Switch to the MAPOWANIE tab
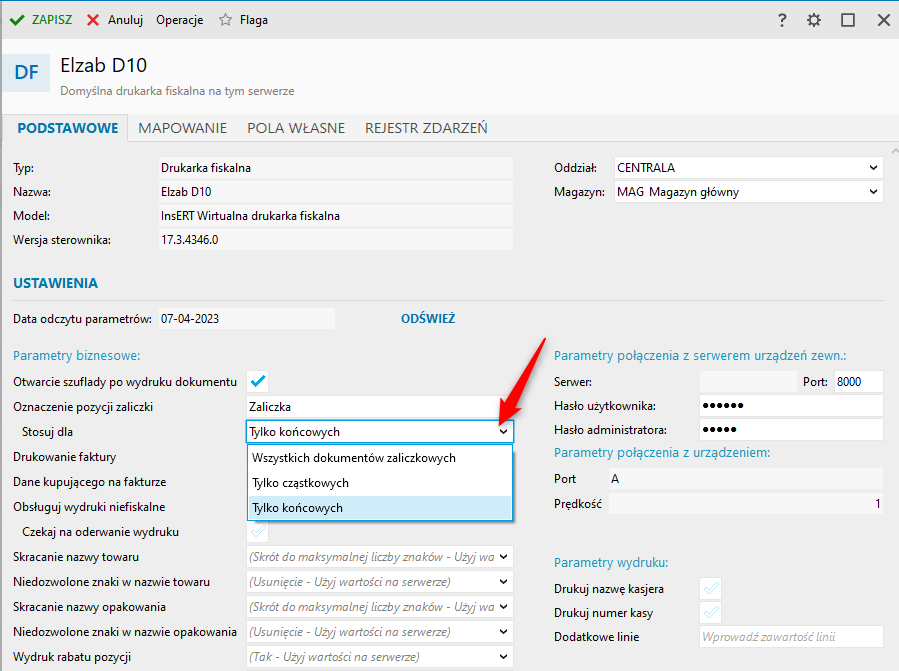Screen dimensions: 899x671 [x=182, y=128]
